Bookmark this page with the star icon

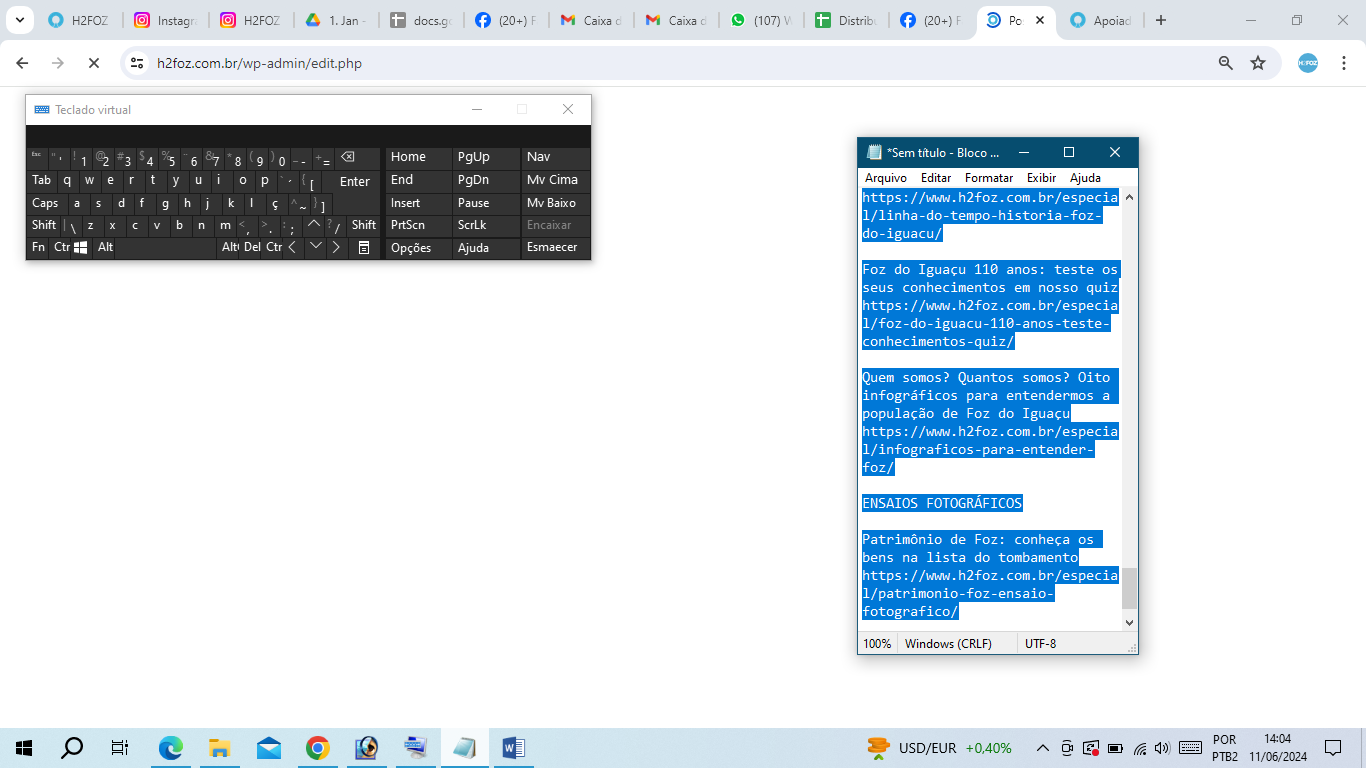pyautogui.click(x=1258, y=63)
